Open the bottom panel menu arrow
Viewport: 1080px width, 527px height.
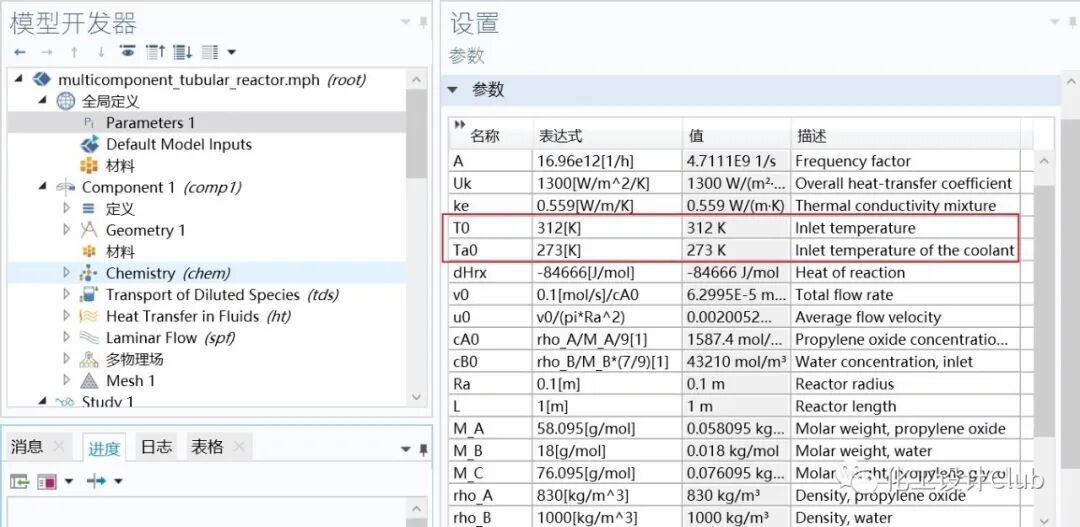[x=406, y=449]
